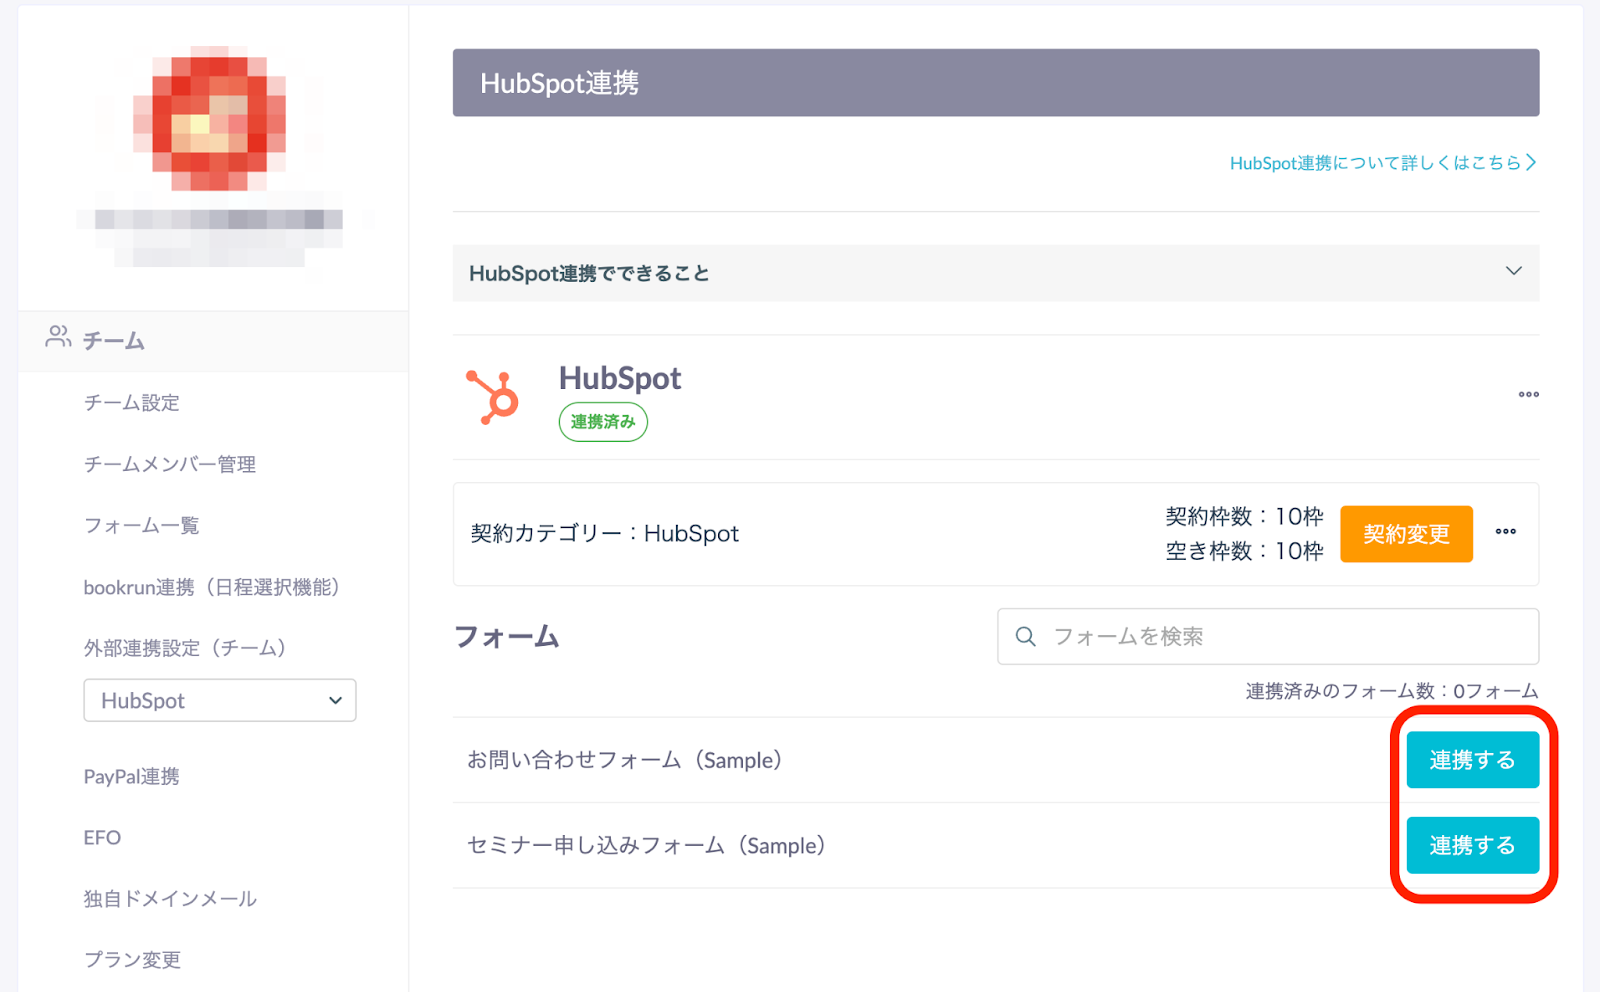Click the 契約枠数：10枠 text
This screenshot has height=992, width=1600.
(1244, 516)
